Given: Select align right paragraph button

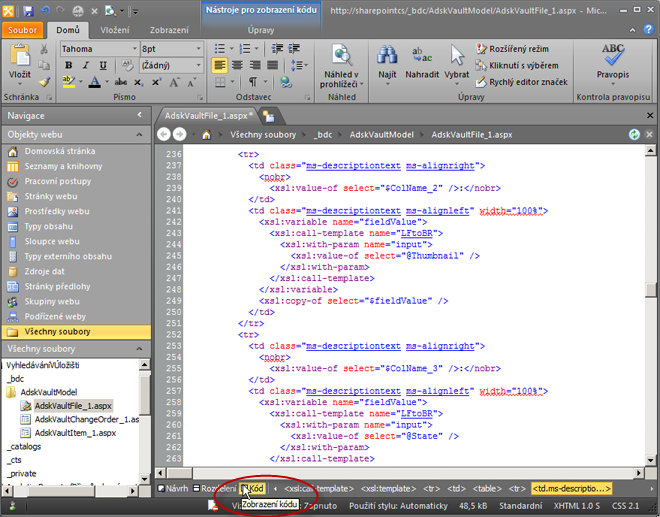Looking at the screenshot, I should [255, 65].
